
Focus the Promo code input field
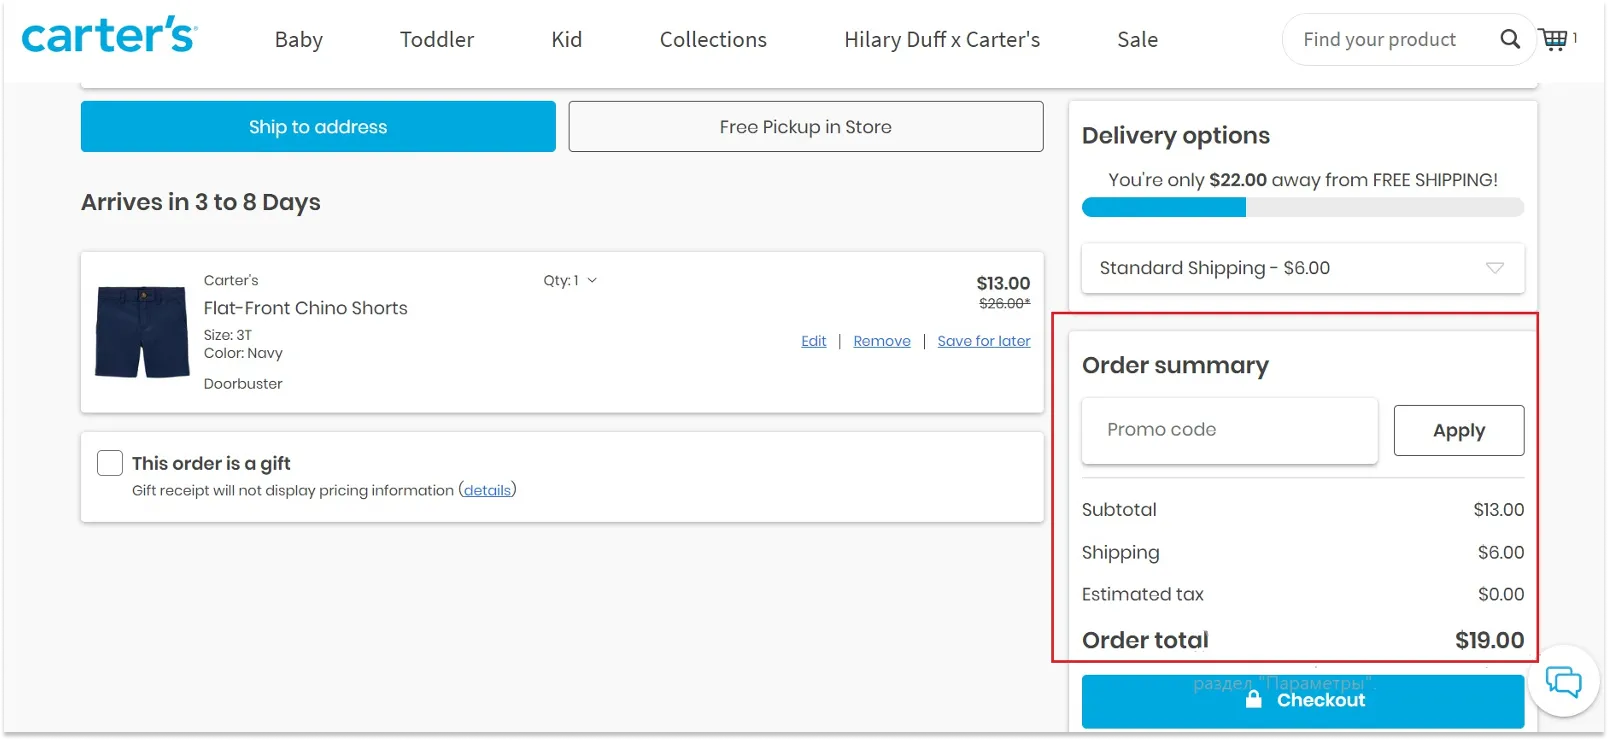(1229, 430)
